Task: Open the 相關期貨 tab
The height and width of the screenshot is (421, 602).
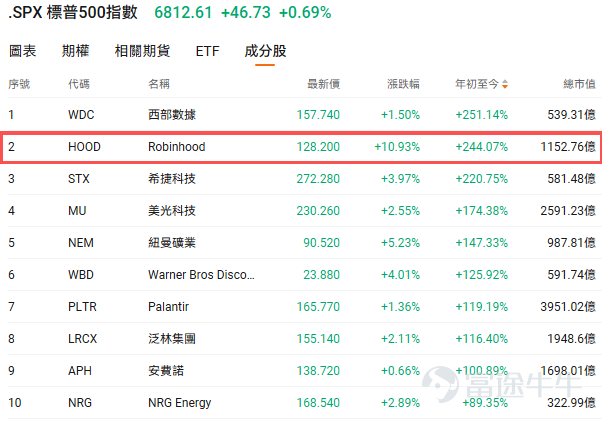Action: pos(142,51)
